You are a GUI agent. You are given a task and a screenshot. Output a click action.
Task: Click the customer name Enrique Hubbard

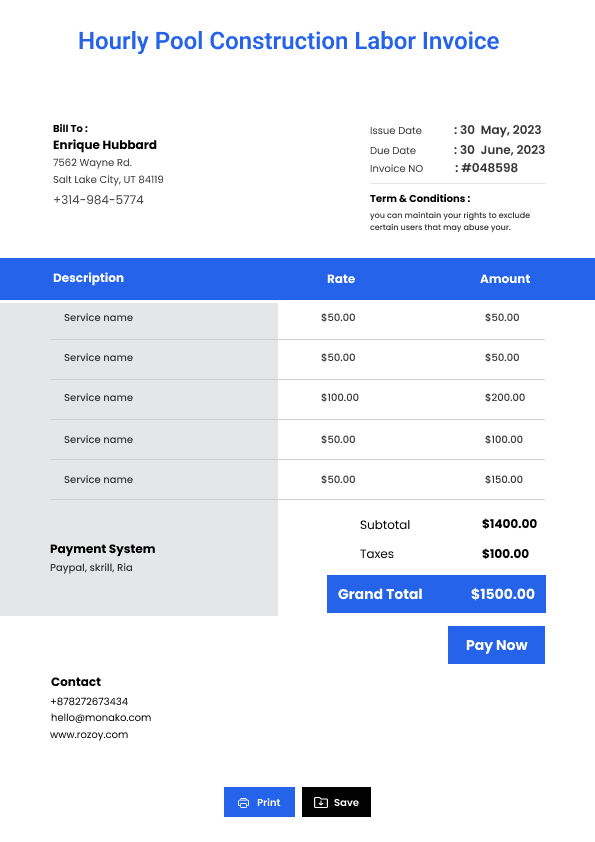(x=105, y=145)
